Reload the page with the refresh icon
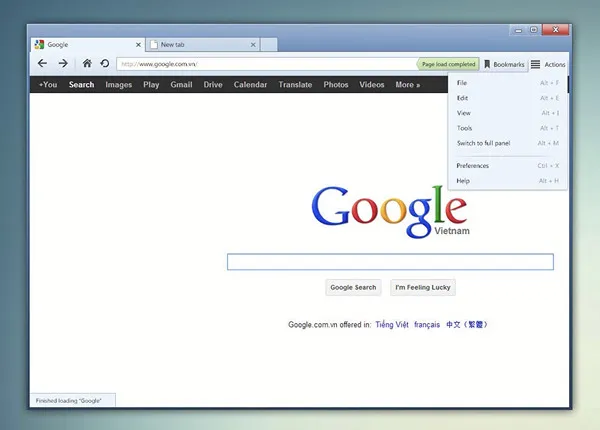The image size is (600, 430). coord(104,64)
